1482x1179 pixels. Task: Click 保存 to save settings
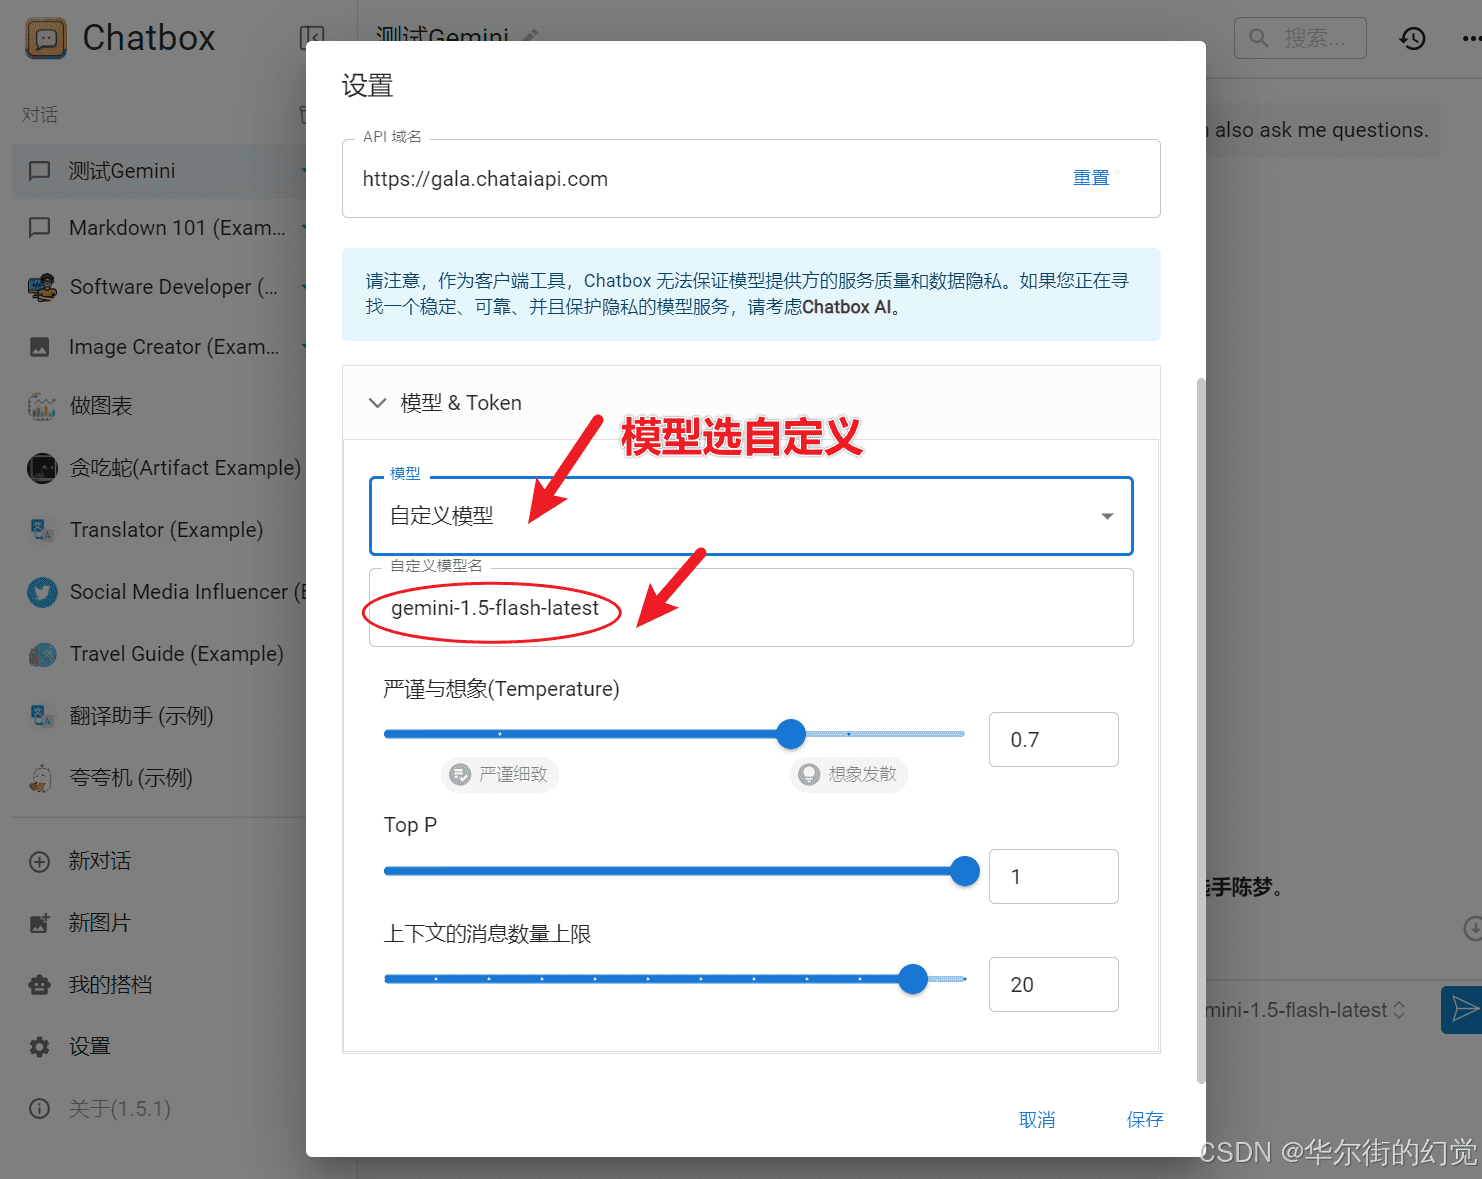1145,1120
